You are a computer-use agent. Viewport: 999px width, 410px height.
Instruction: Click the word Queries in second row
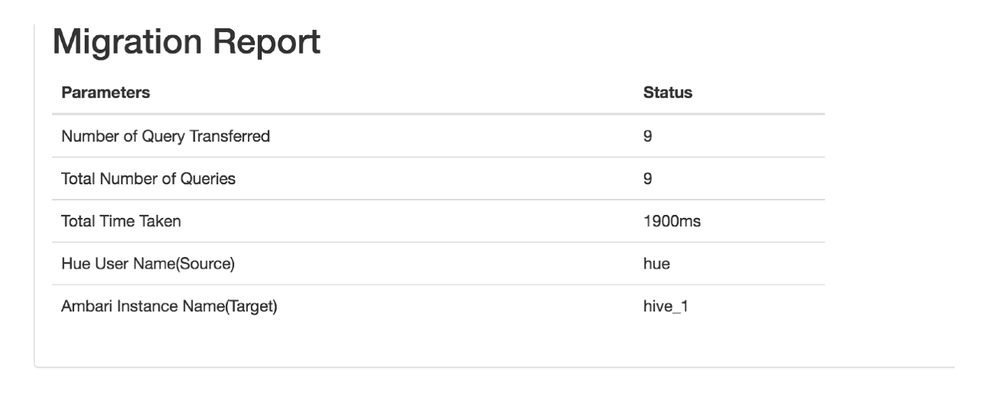tap(208, 179)
